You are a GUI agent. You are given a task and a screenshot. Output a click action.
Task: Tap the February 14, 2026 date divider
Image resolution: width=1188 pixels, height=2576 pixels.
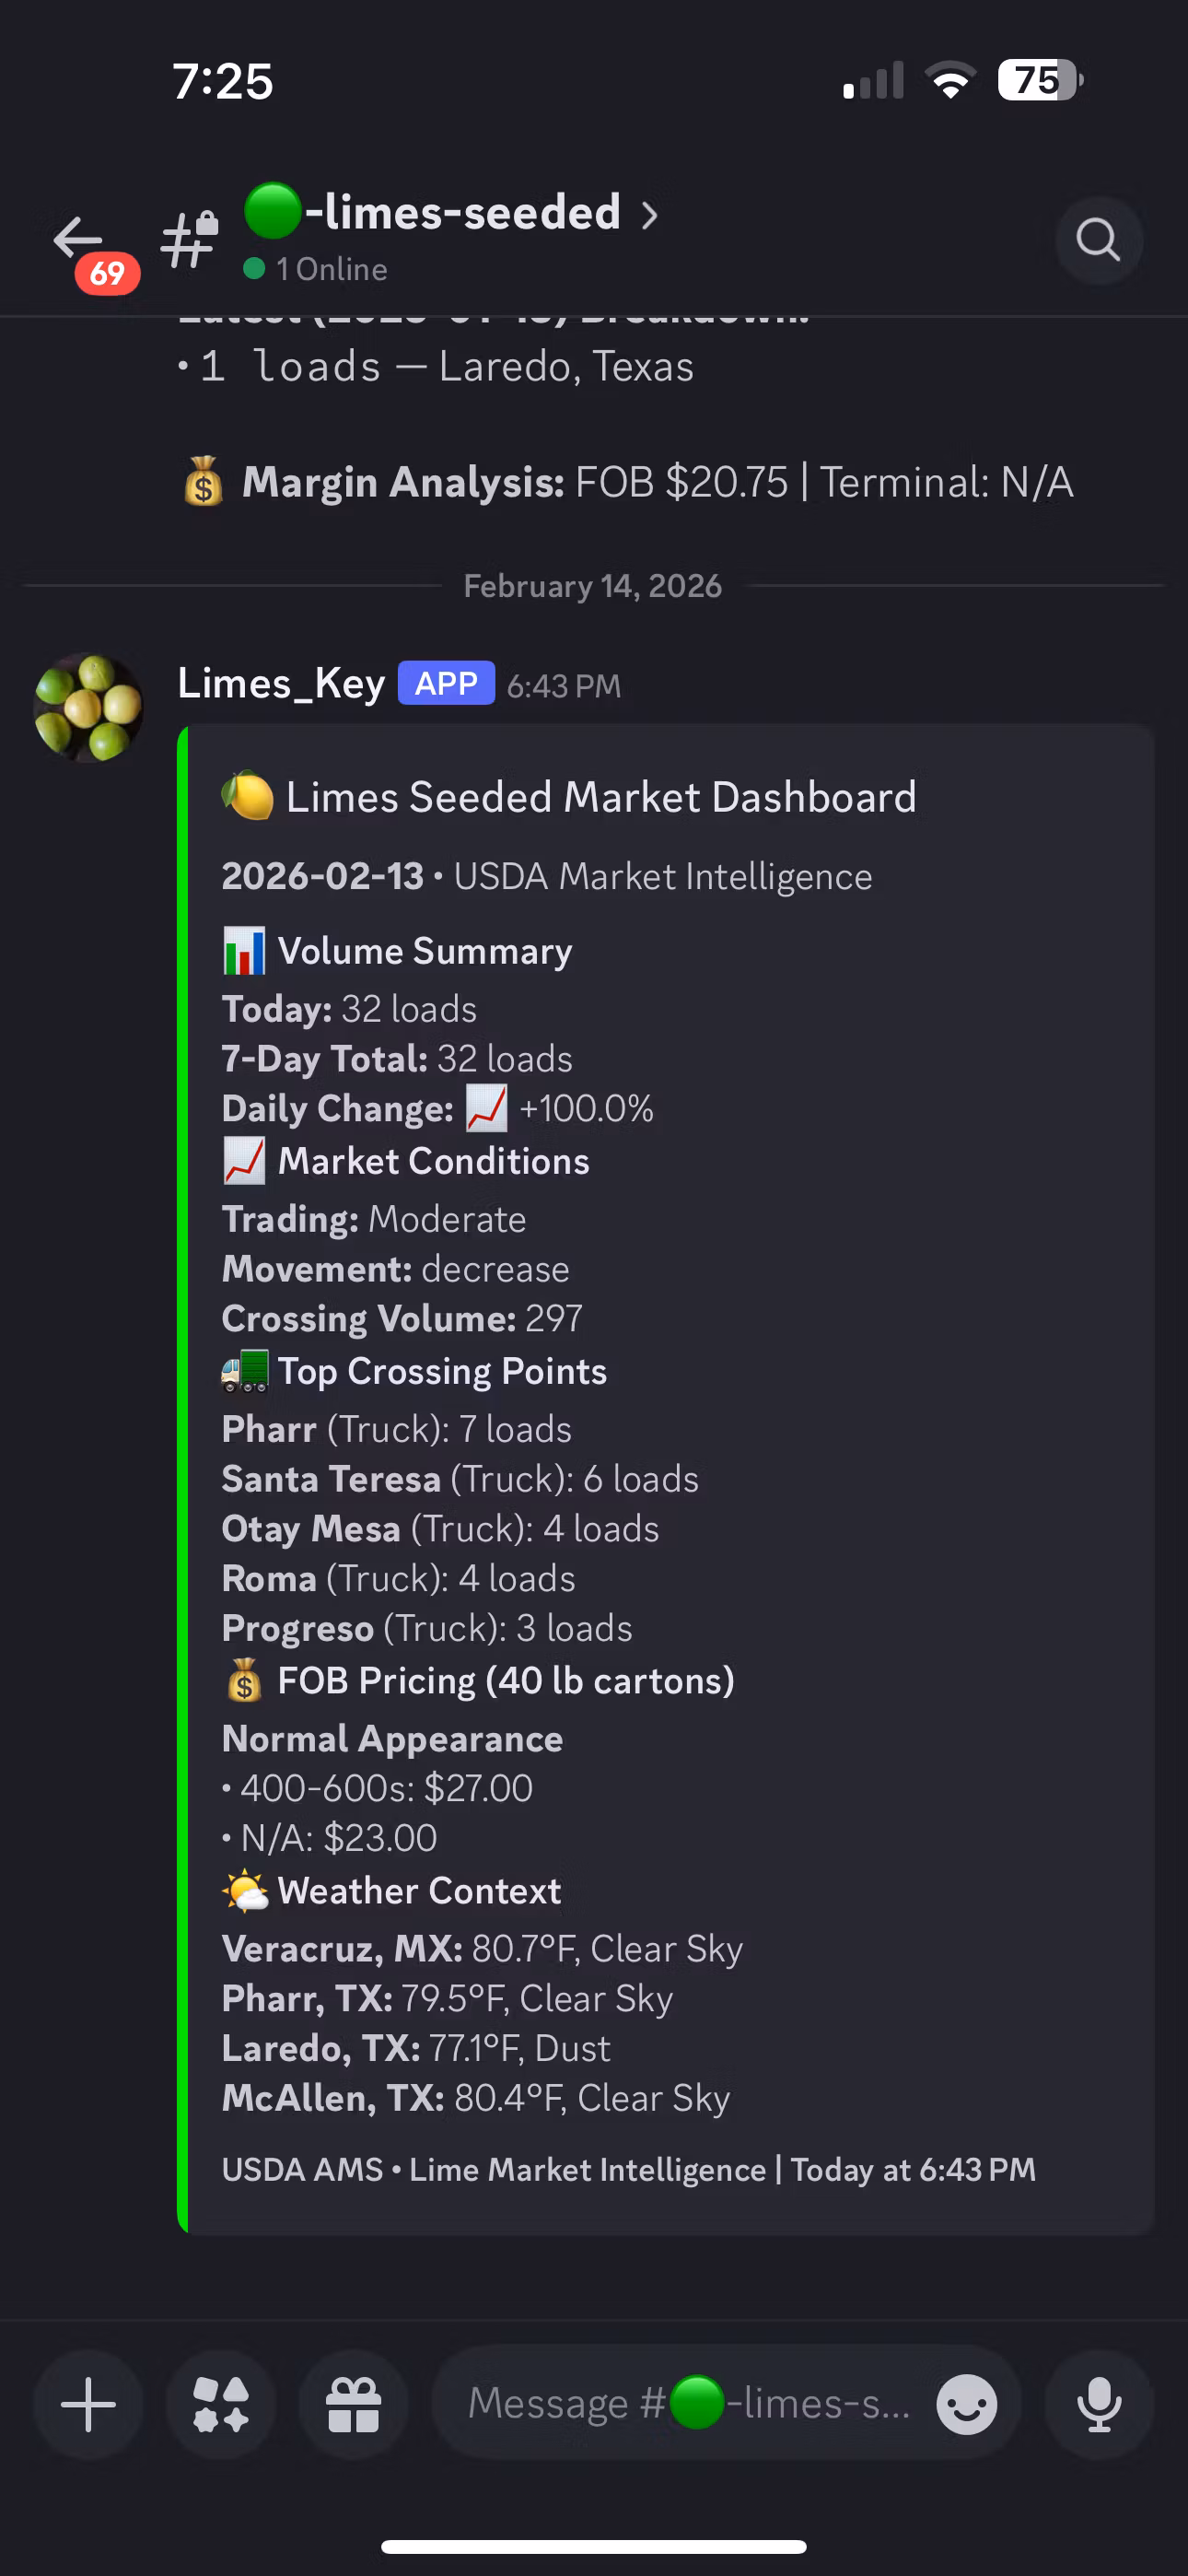point(593,586)
